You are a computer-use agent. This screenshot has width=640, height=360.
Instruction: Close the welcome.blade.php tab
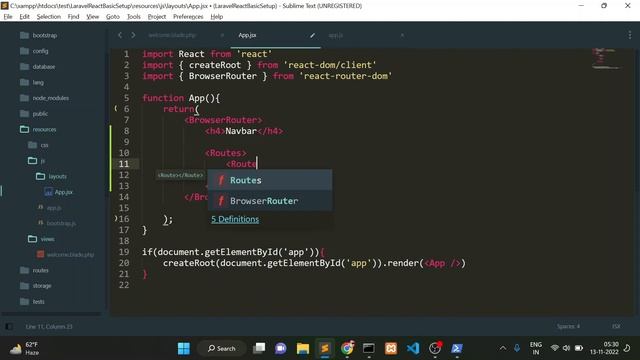coord(222,36)
